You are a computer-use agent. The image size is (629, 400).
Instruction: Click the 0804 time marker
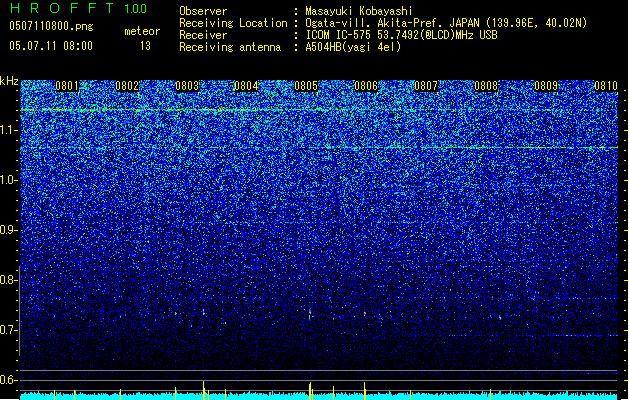point(246,86)
